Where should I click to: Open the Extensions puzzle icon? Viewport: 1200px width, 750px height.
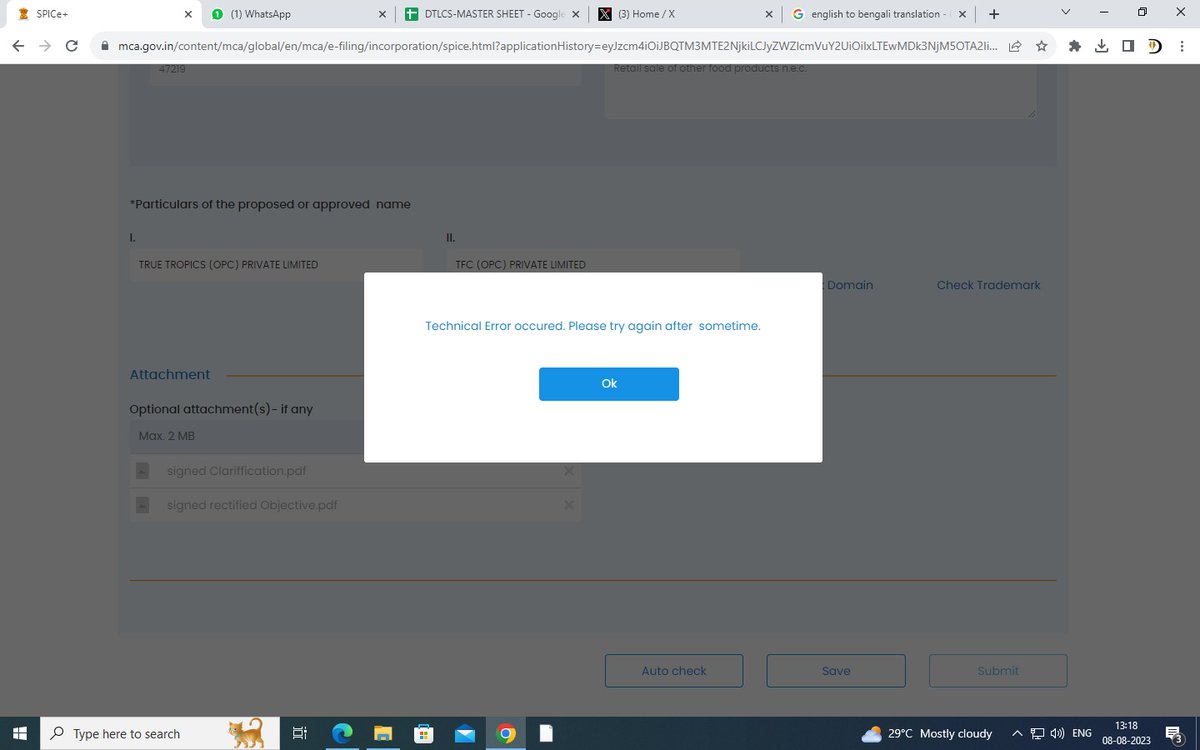(x=1075, y=46)
